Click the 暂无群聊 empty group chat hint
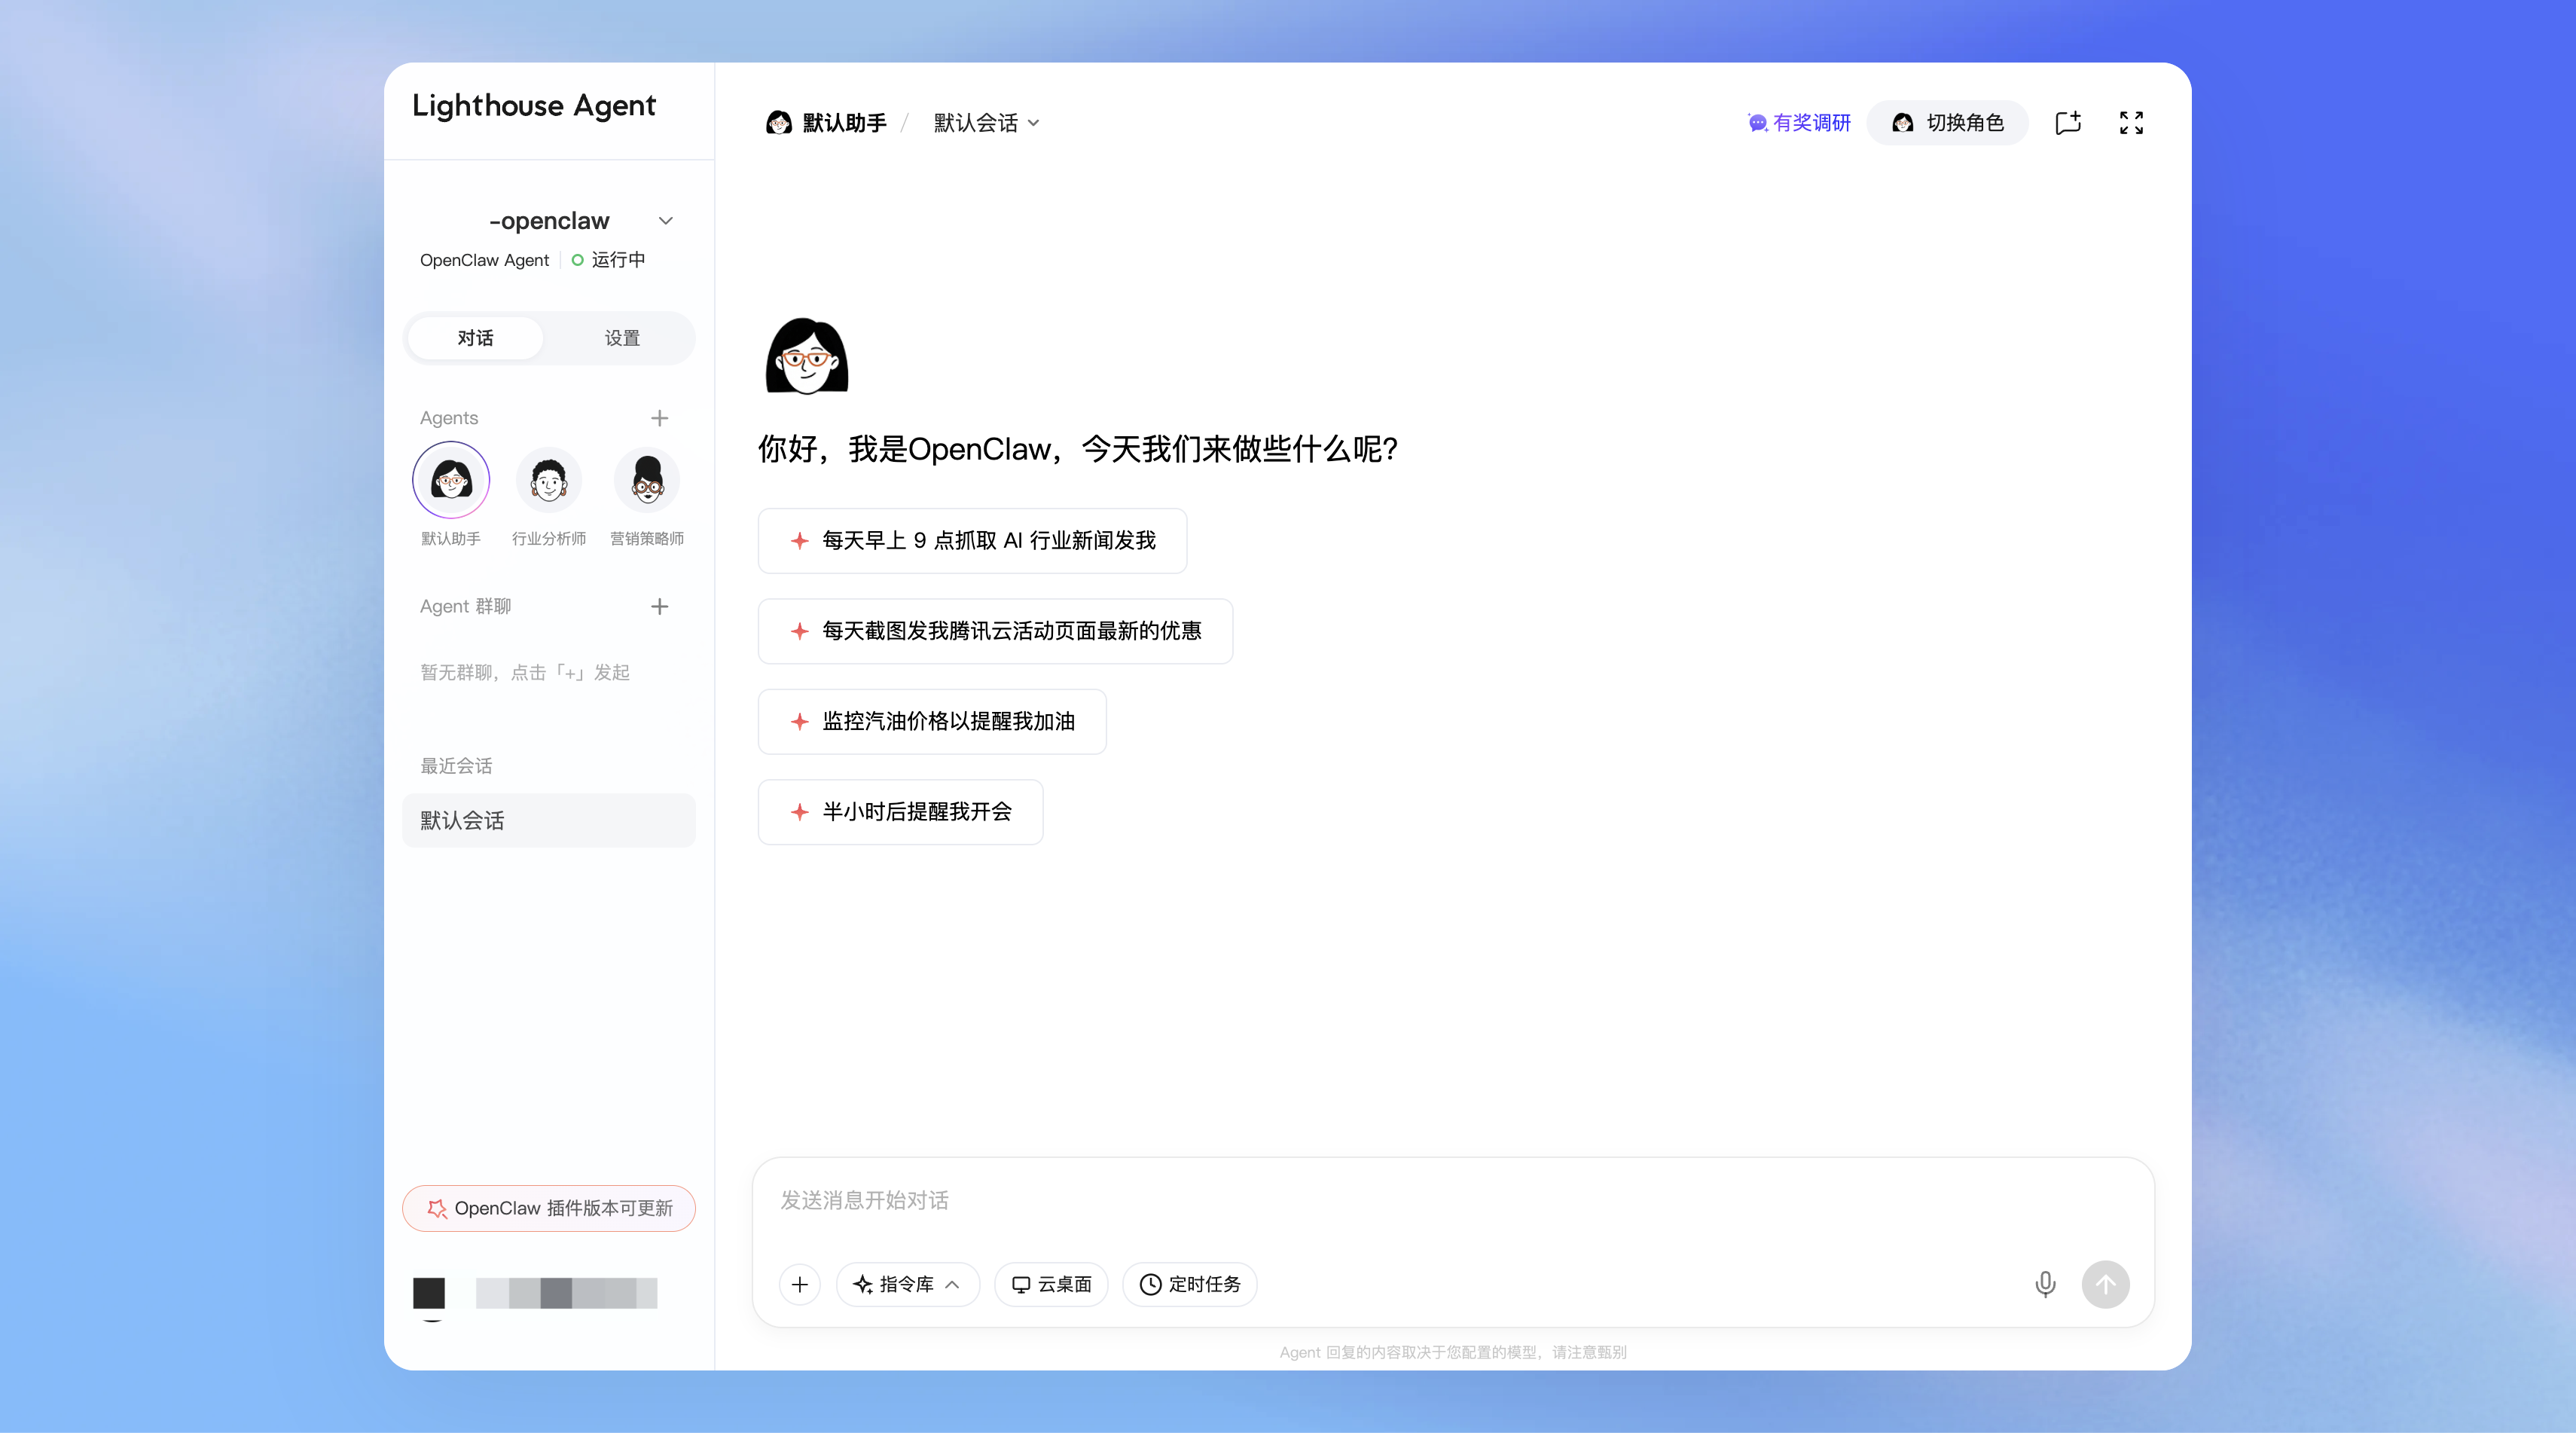 (x=525, y=672)
